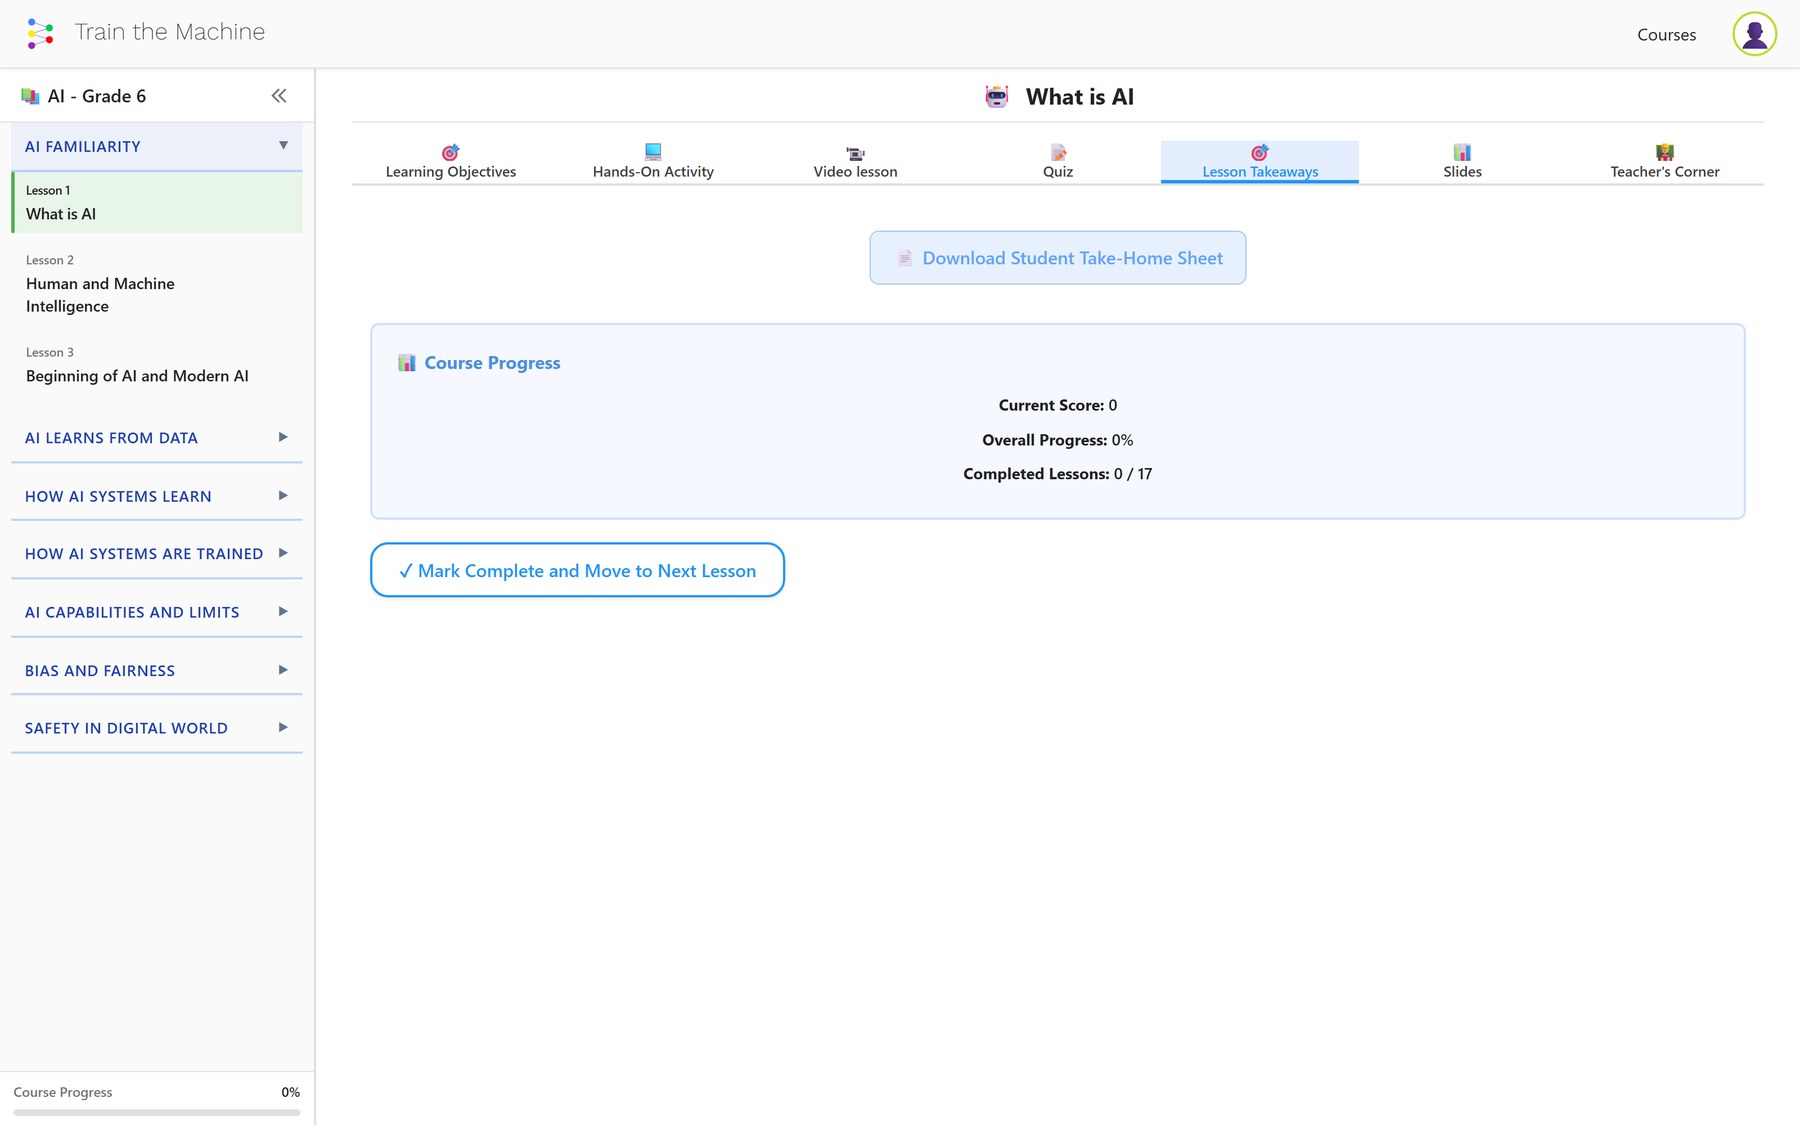The image size is (1800, 1125).
Task: Click the Lesson Takeaways tab label
Action: (1260, 172)
